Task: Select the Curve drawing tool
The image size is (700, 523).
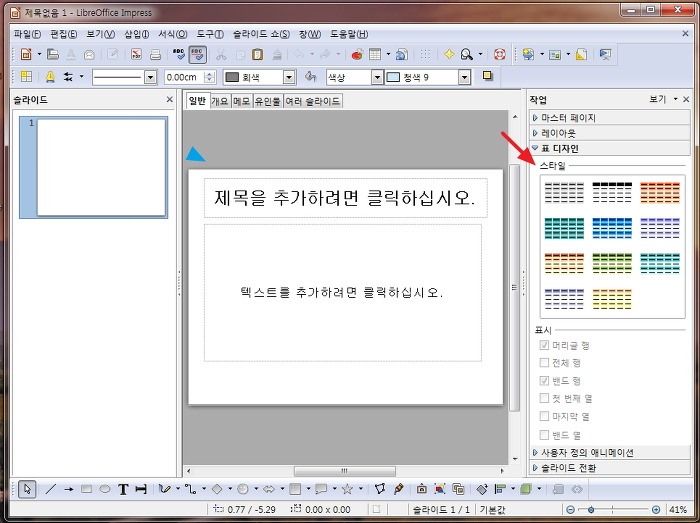Action: (x=165, y=489)
